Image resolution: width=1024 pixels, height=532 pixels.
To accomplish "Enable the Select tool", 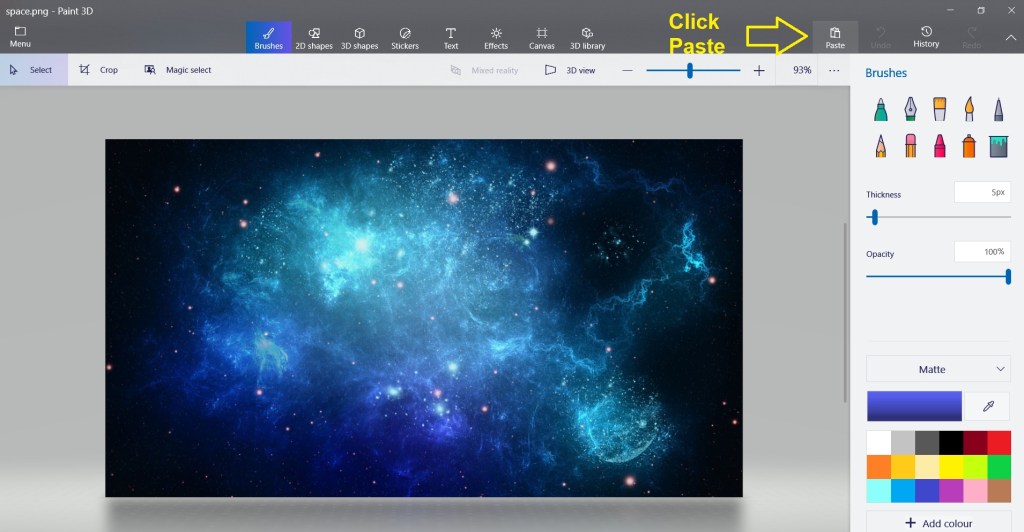I will tap(33, 70).
